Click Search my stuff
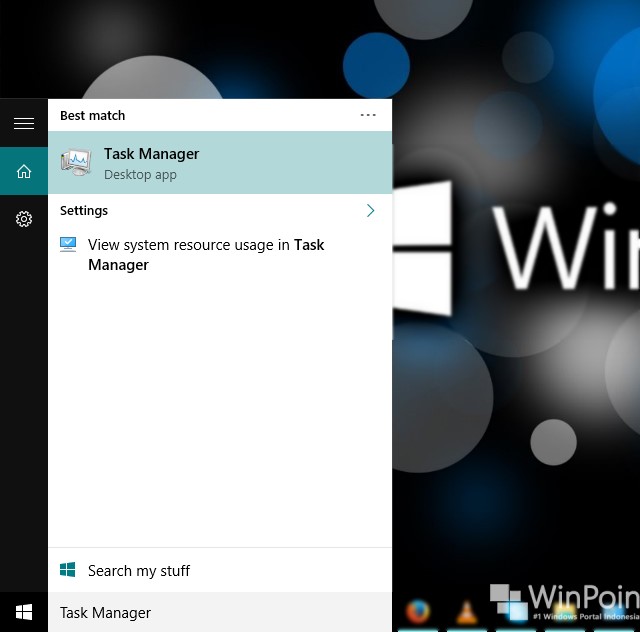The width and height of the screenshot is (640, 632). 220,570
